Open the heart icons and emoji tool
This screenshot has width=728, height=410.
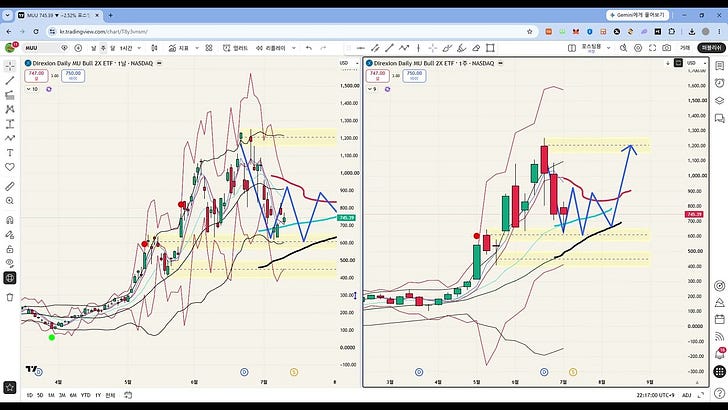(10, 167)
